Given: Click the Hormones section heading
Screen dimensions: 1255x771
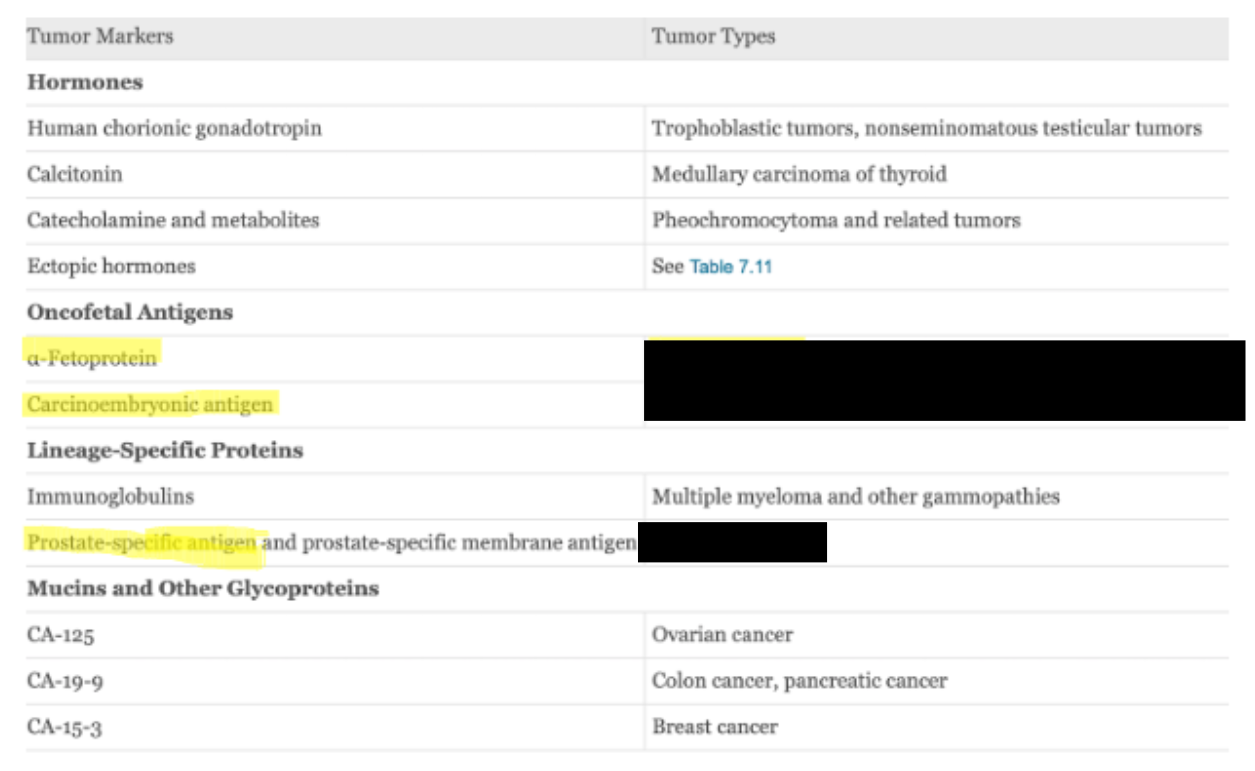Looking at the screenshot, I should tap(85, 82).
